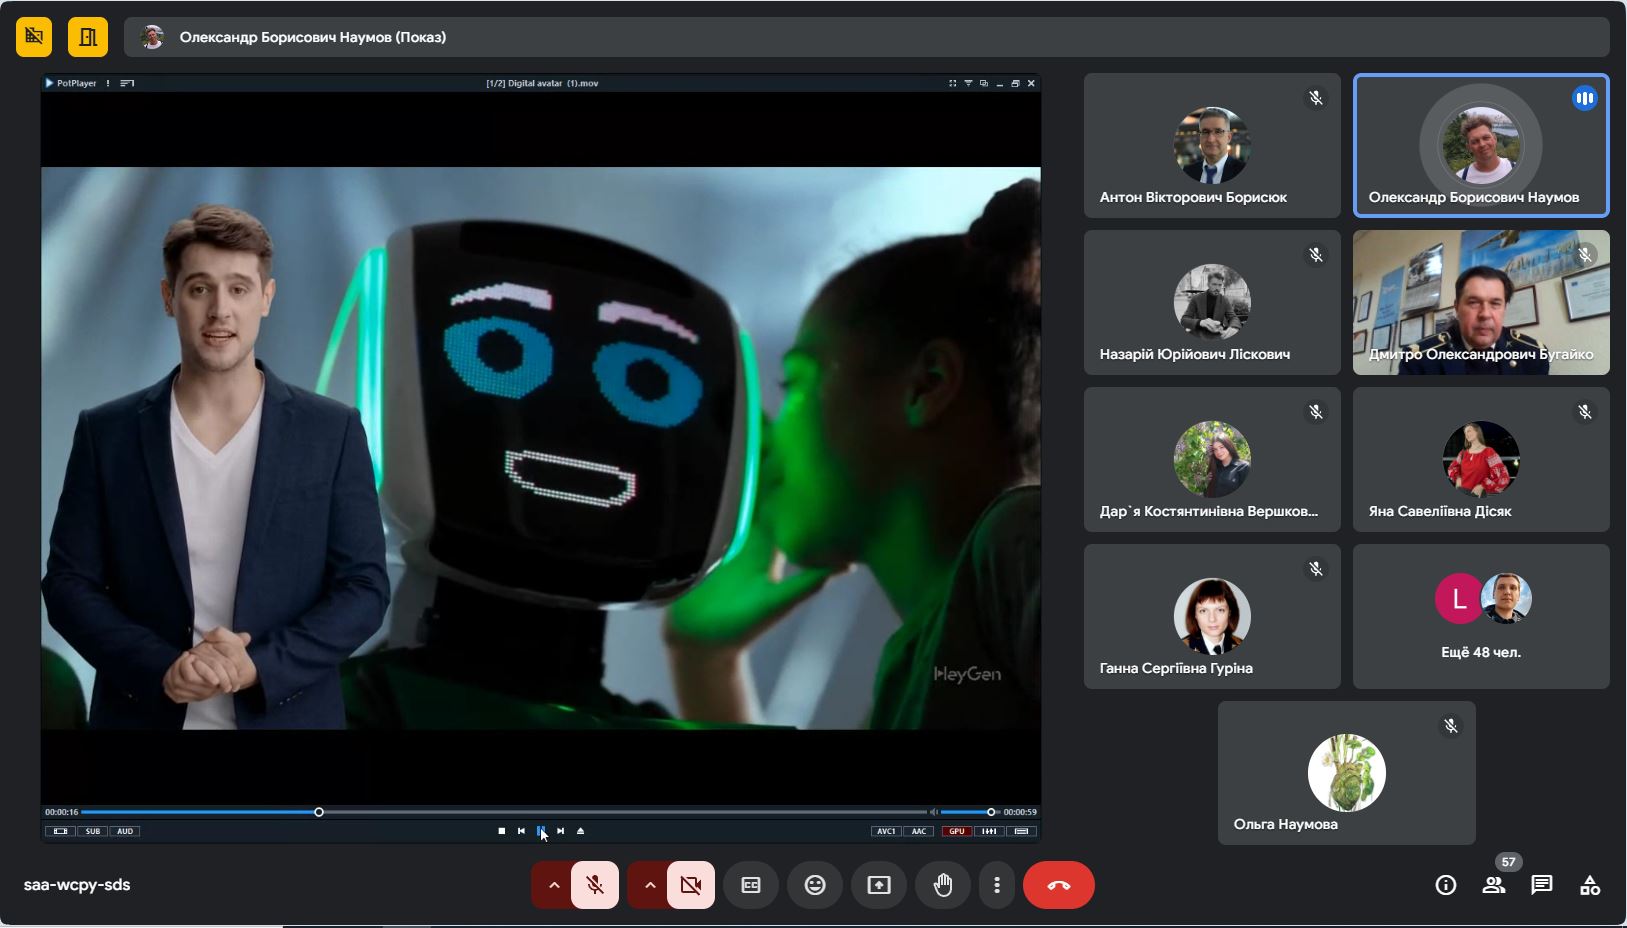Expand audio settings arrow beside microphone
The height and width of the screenshot is (928, 1627).
(553, 885)
